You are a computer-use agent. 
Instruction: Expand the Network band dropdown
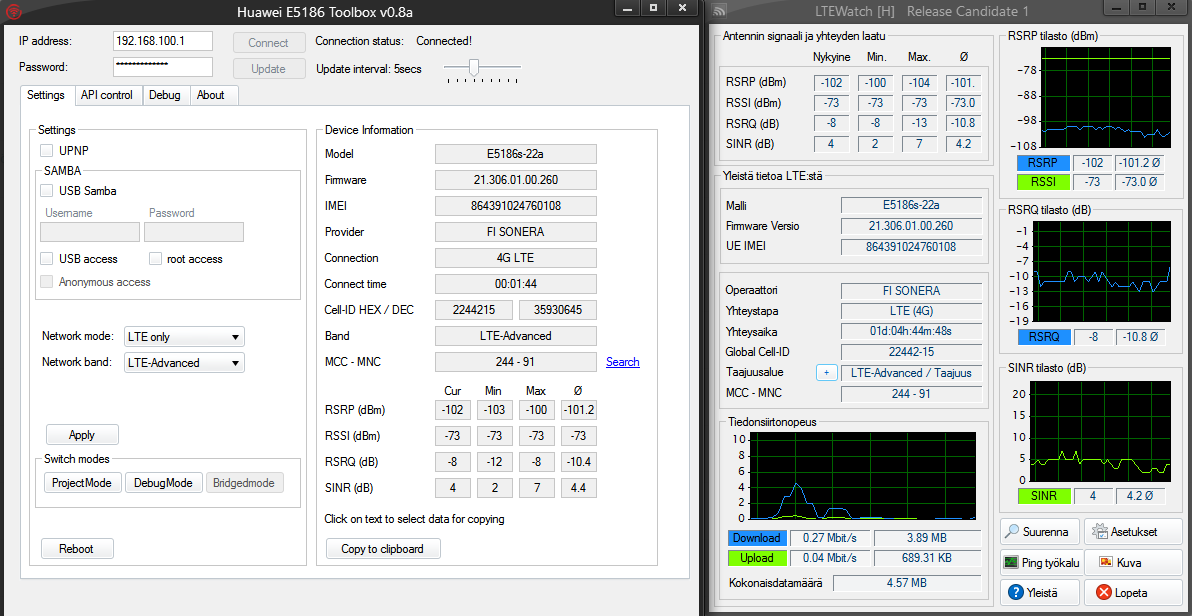tap(184, 363)
